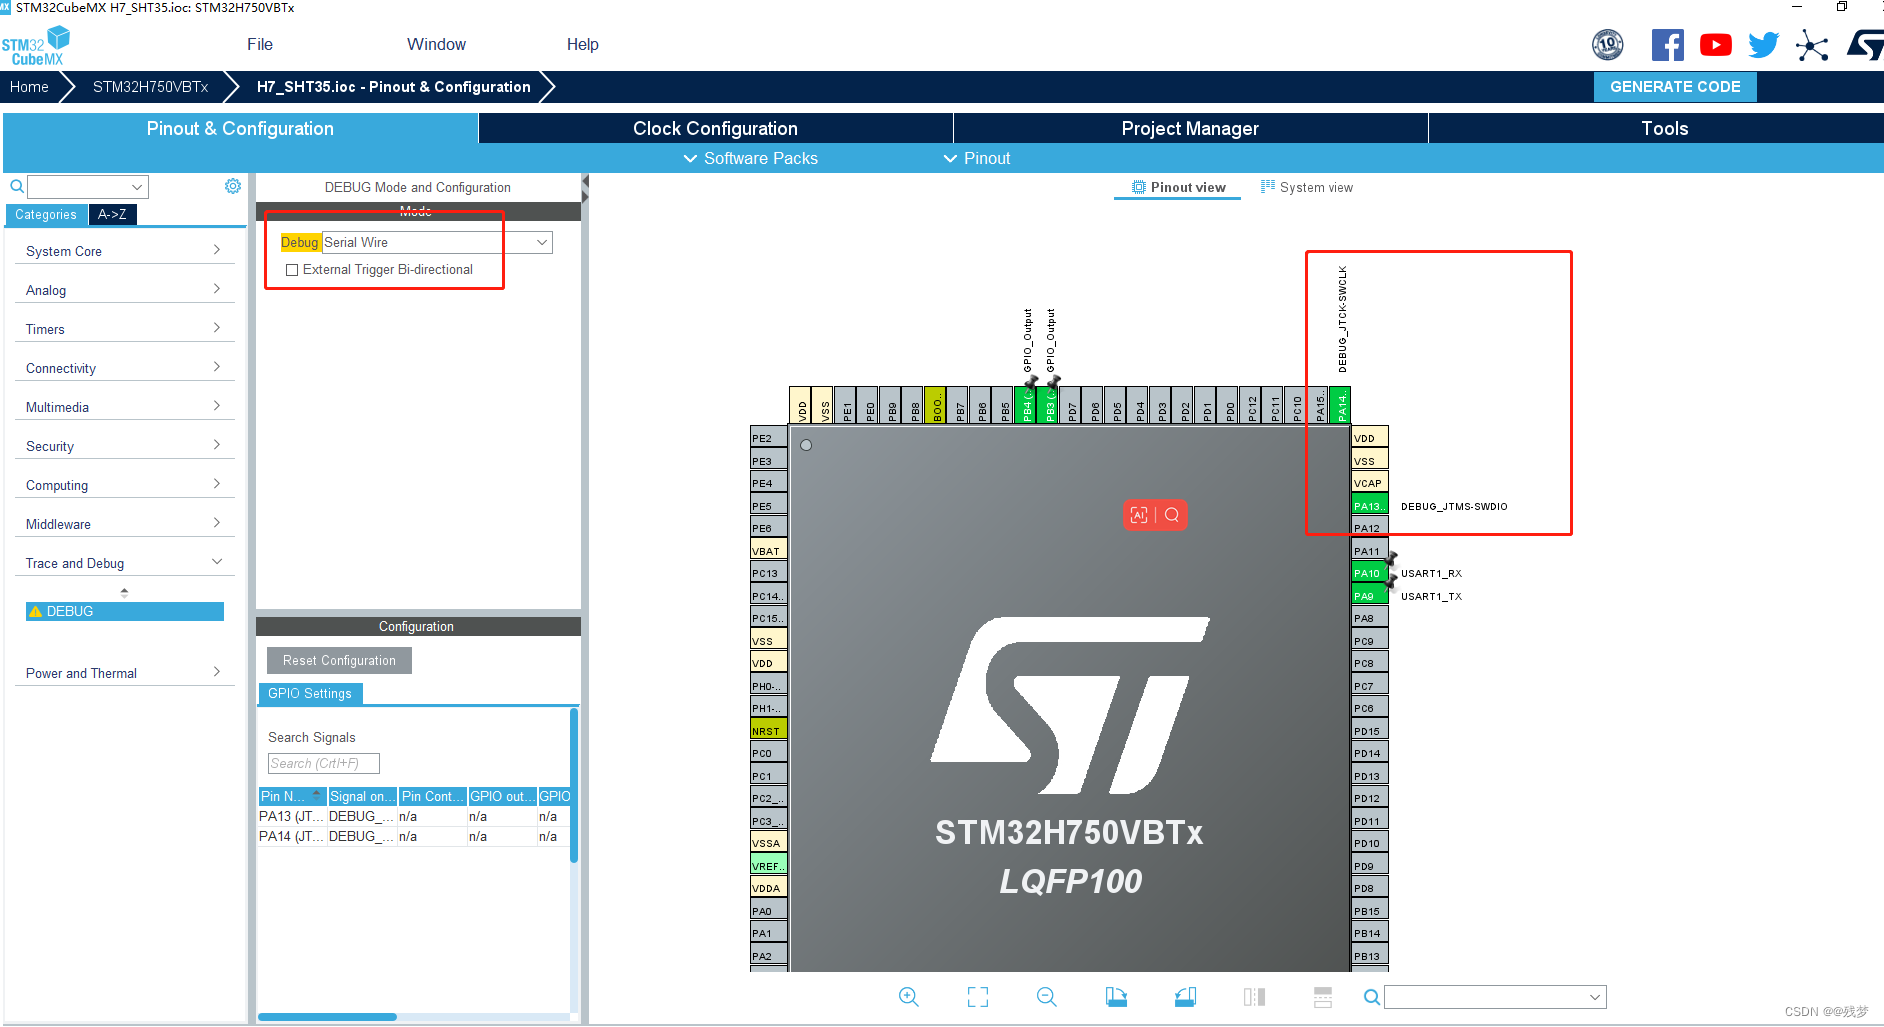The height and width of the screenshot is (1027, 1884).
Task: Click the ST logo at top right
Action: pyautogui.click(x=1865, y=45)
